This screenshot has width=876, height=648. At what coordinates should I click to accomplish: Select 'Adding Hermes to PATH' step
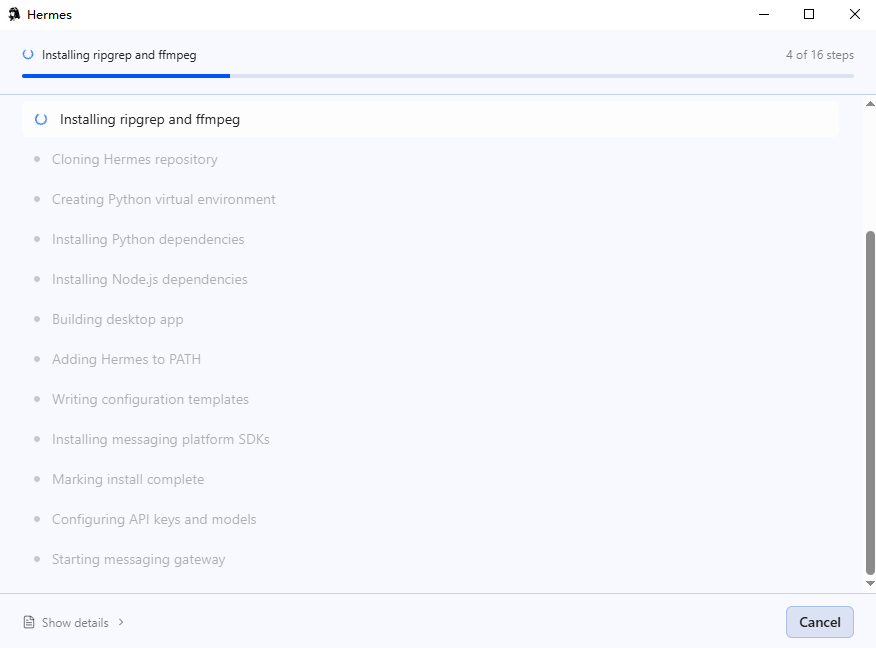coord(126,359)
